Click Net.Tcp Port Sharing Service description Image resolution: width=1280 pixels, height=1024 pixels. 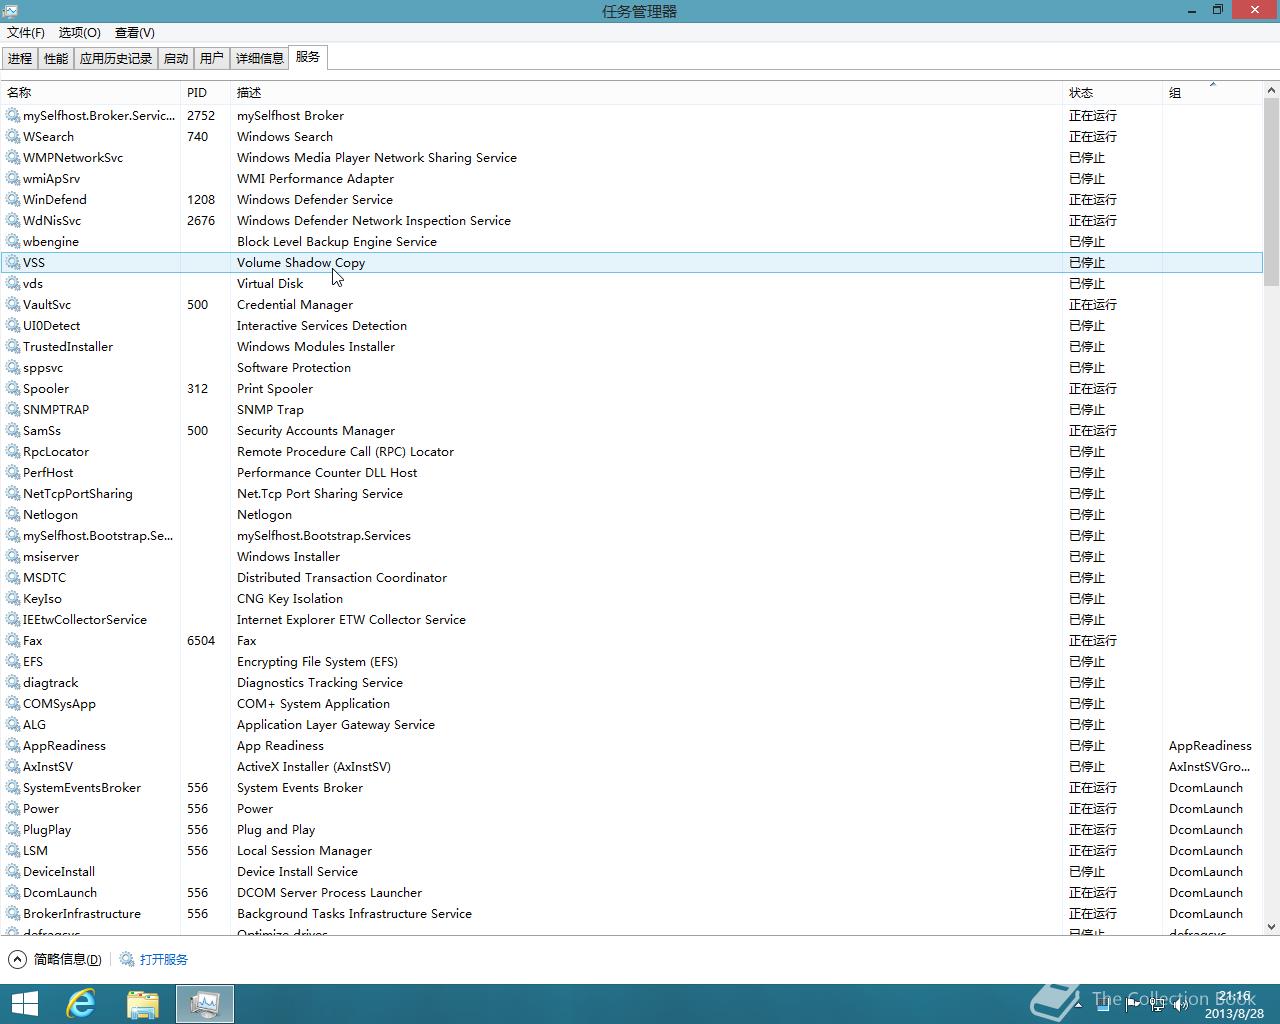click(320, 494)
